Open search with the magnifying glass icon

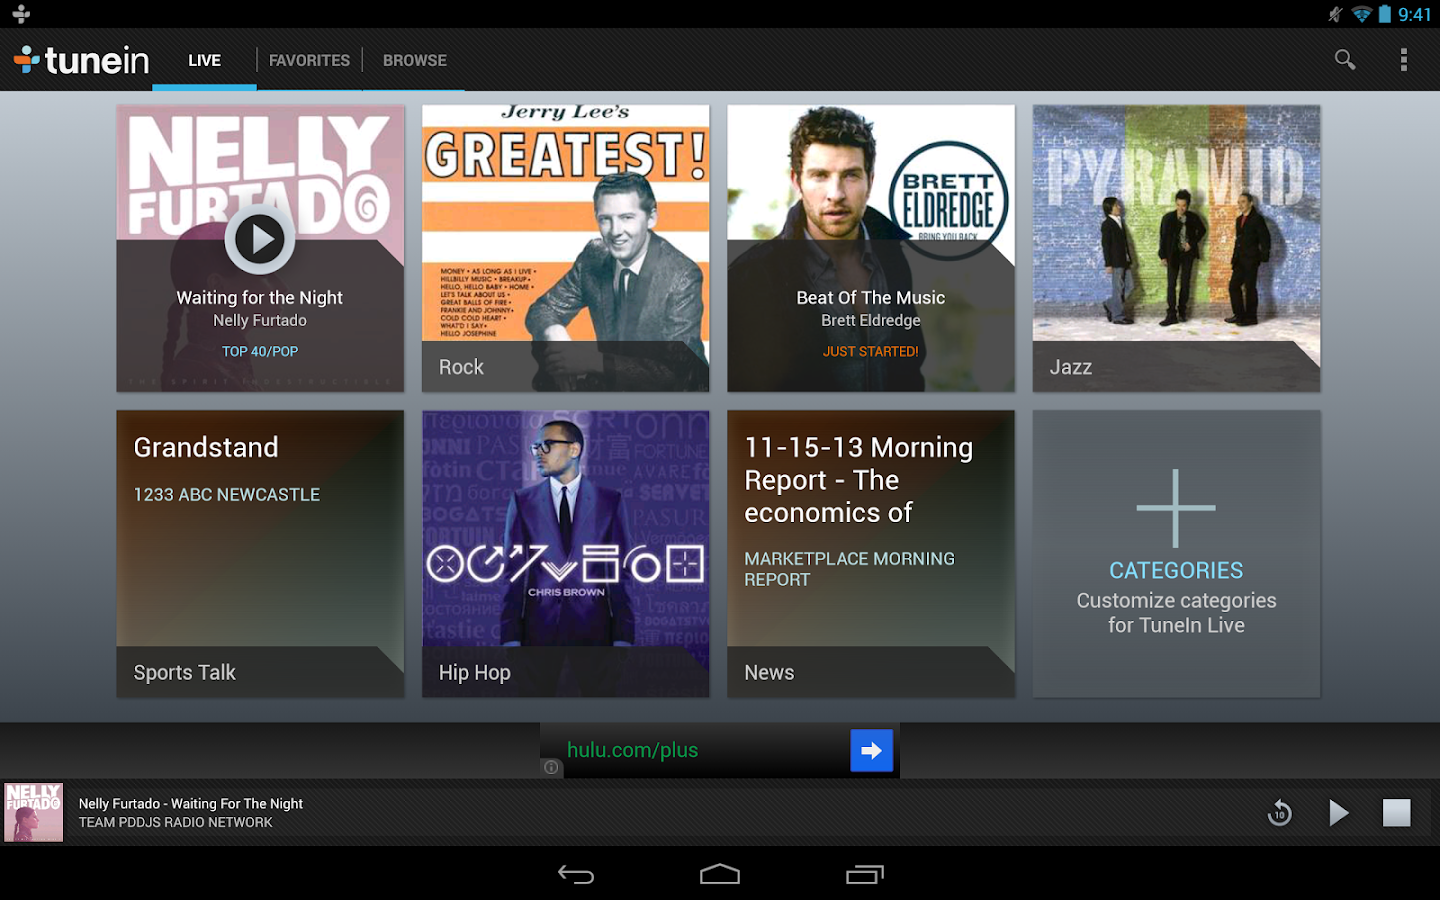point(1344,60)
